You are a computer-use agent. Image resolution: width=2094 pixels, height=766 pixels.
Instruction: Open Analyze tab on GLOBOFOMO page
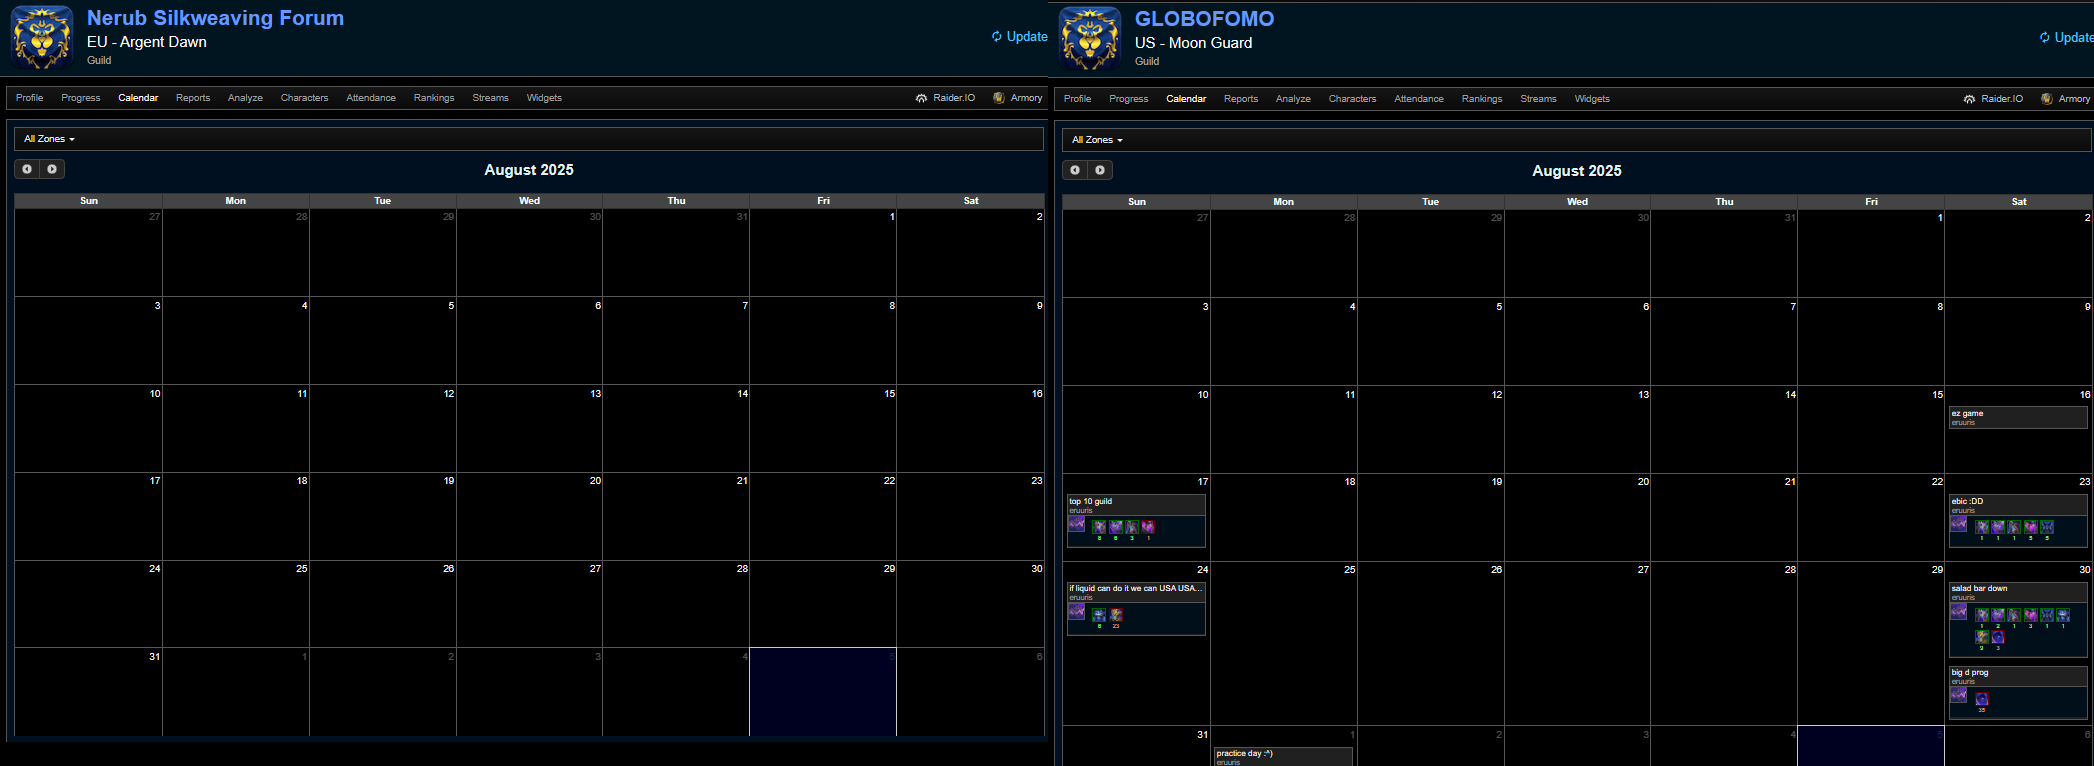tap(1293, 99)
